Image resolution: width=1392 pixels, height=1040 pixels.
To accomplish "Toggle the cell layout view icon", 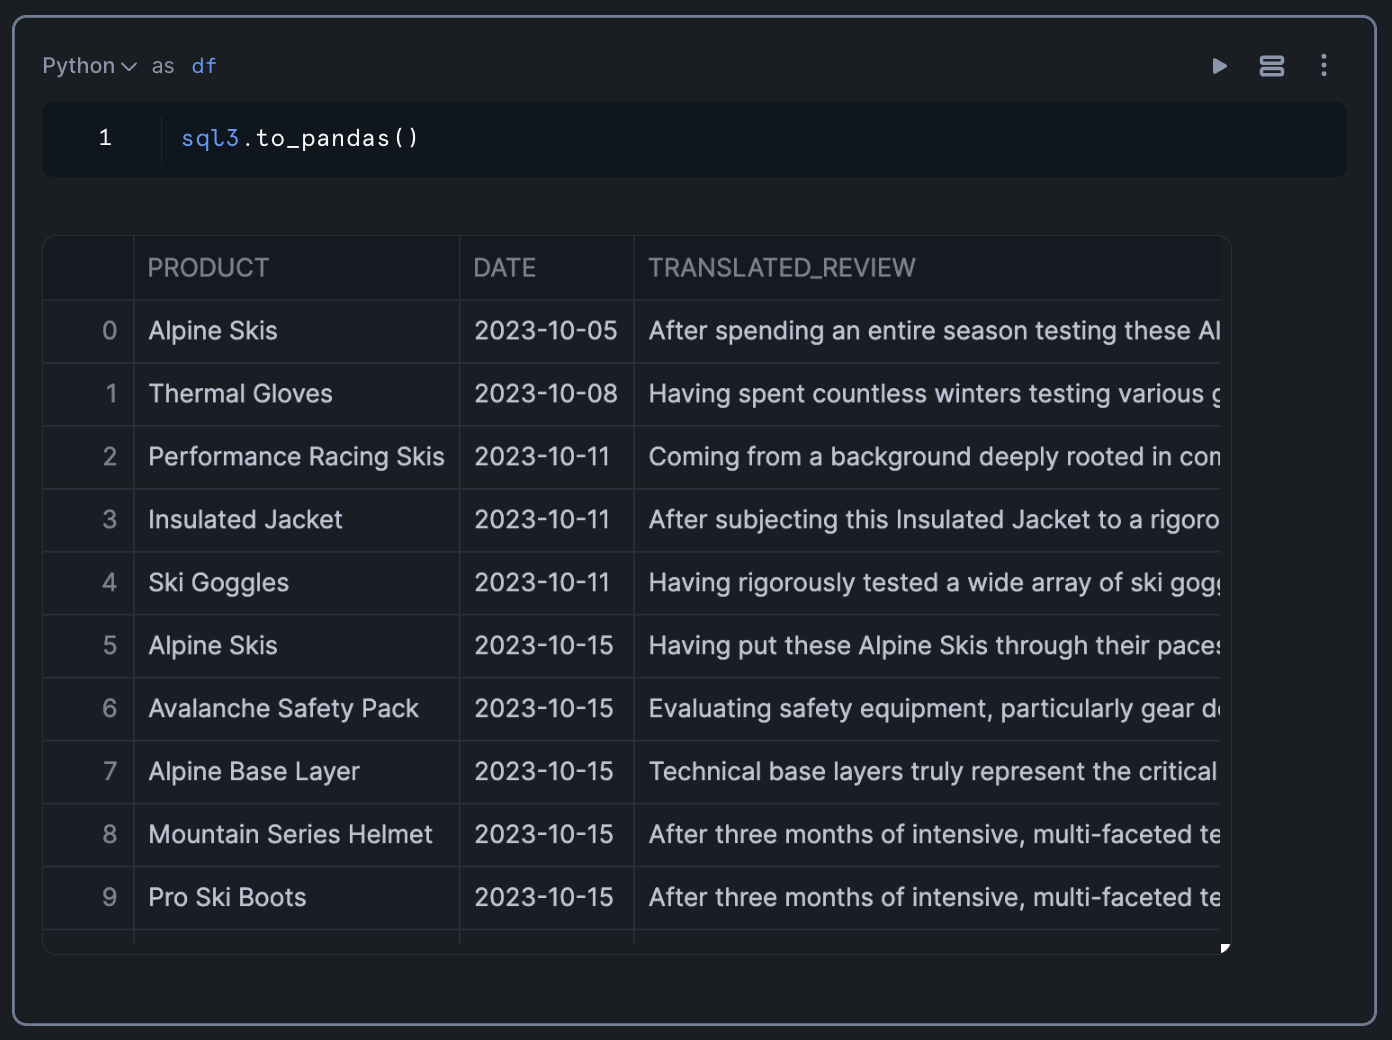I will click(1271, 66).
